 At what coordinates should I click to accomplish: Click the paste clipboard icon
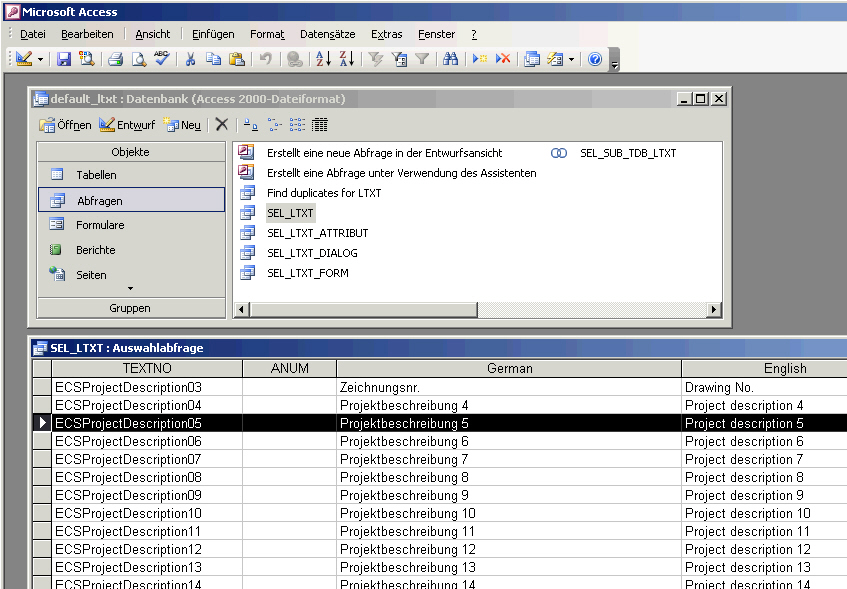coord(237,58)
